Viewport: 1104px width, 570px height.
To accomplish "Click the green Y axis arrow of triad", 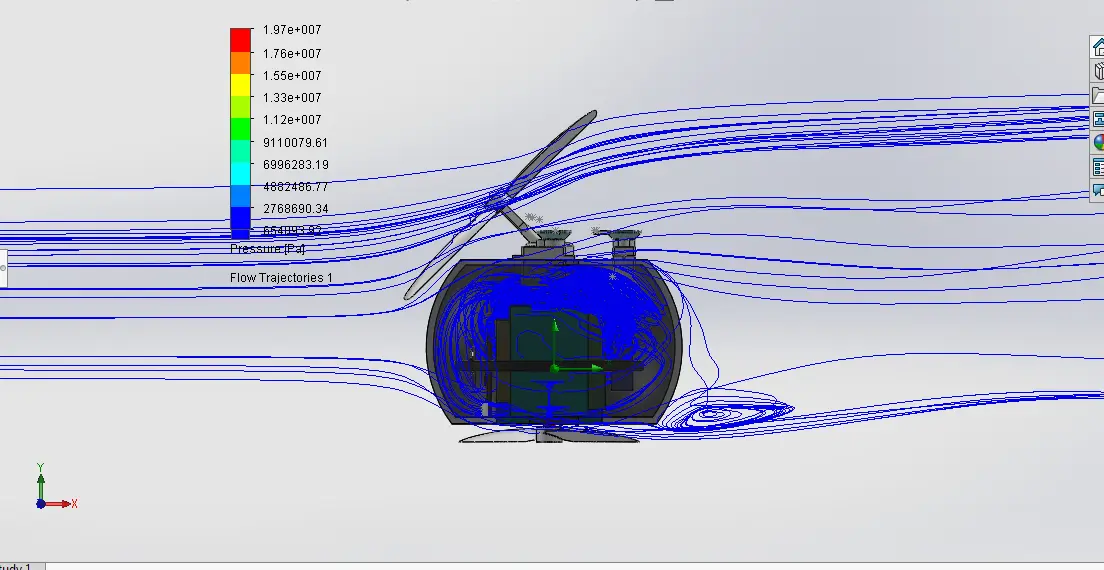I will (41, 473).
